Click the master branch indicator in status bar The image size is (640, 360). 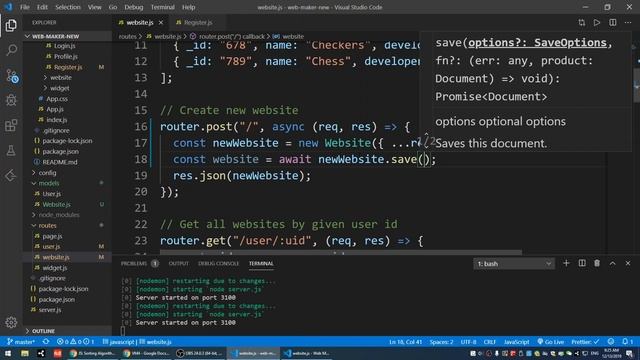21,342
